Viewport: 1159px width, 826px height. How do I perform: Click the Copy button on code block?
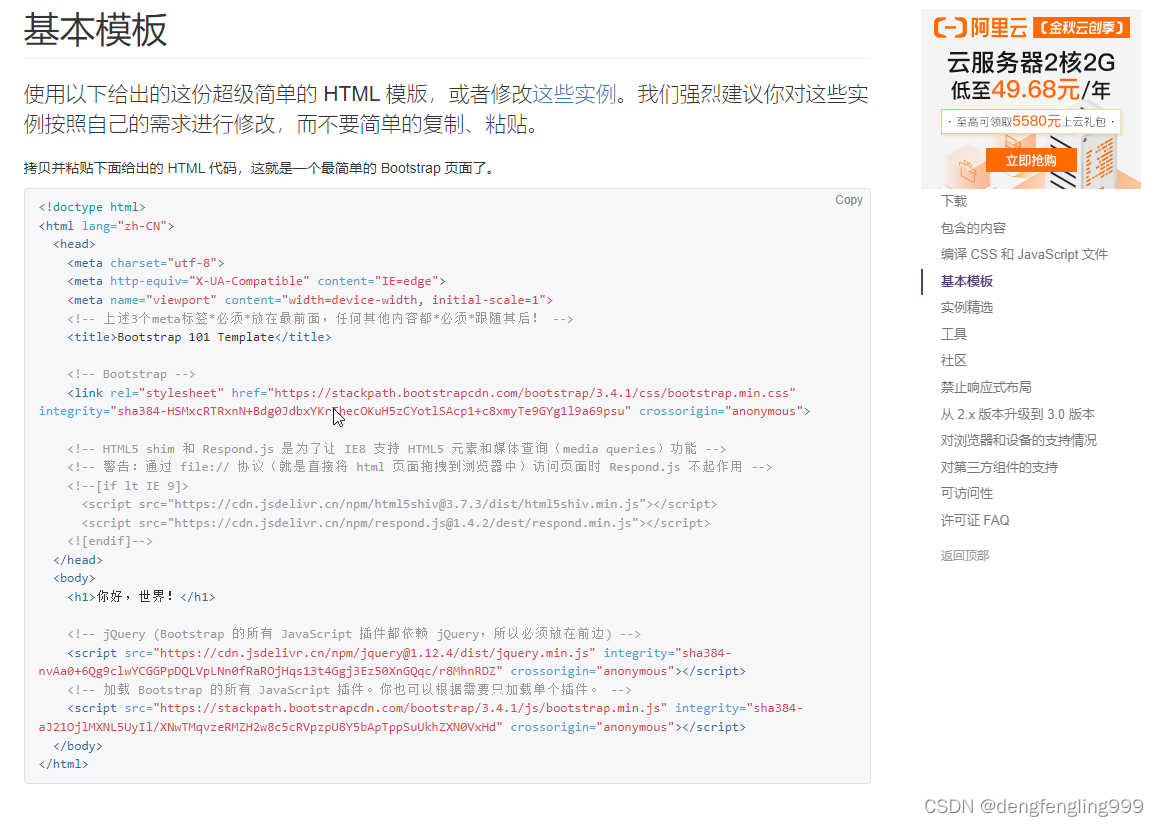coord(849,200)
